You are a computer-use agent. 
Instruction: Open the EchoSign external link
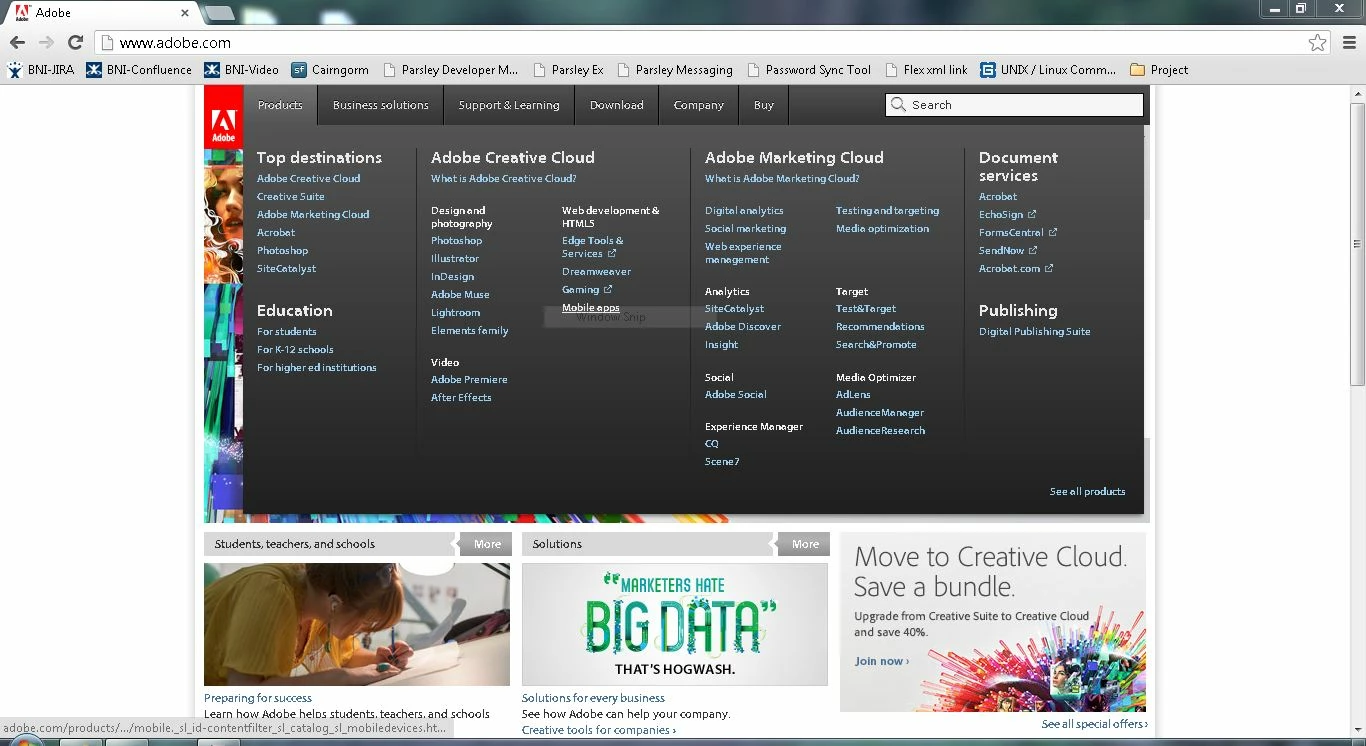pos(1007,215)
